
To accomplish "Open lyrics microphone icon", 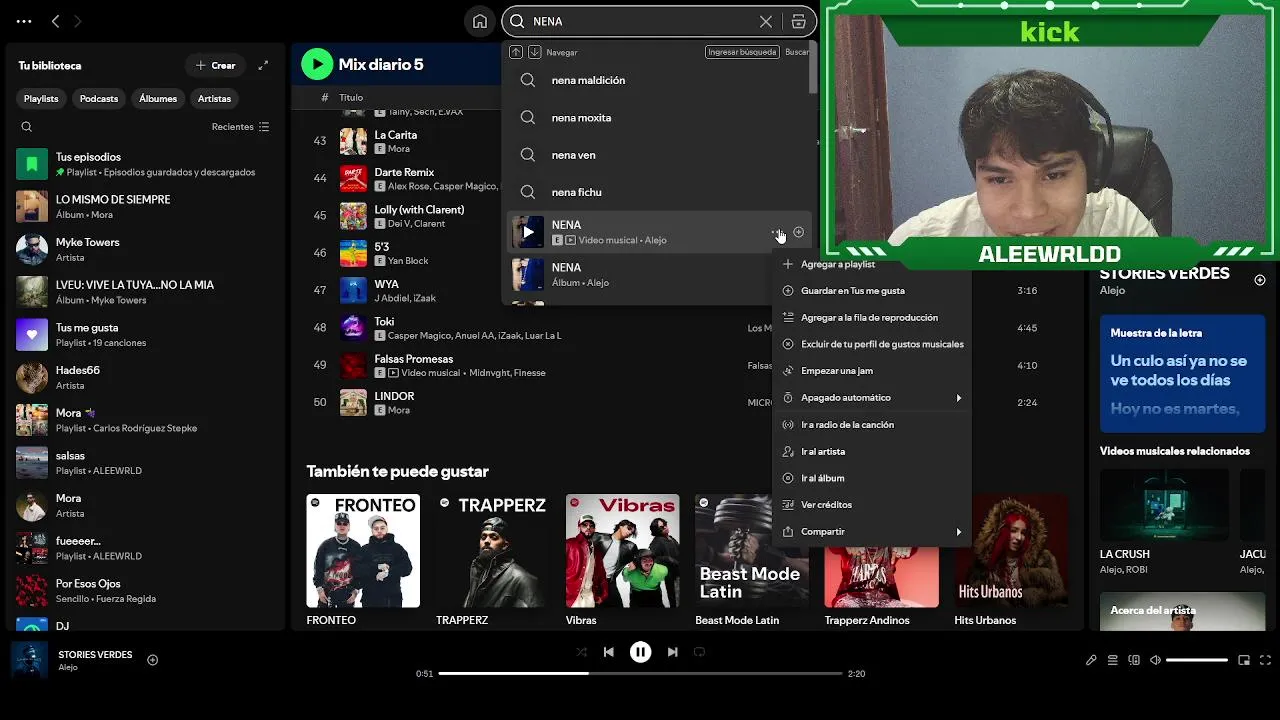I will click(1091, 660).
